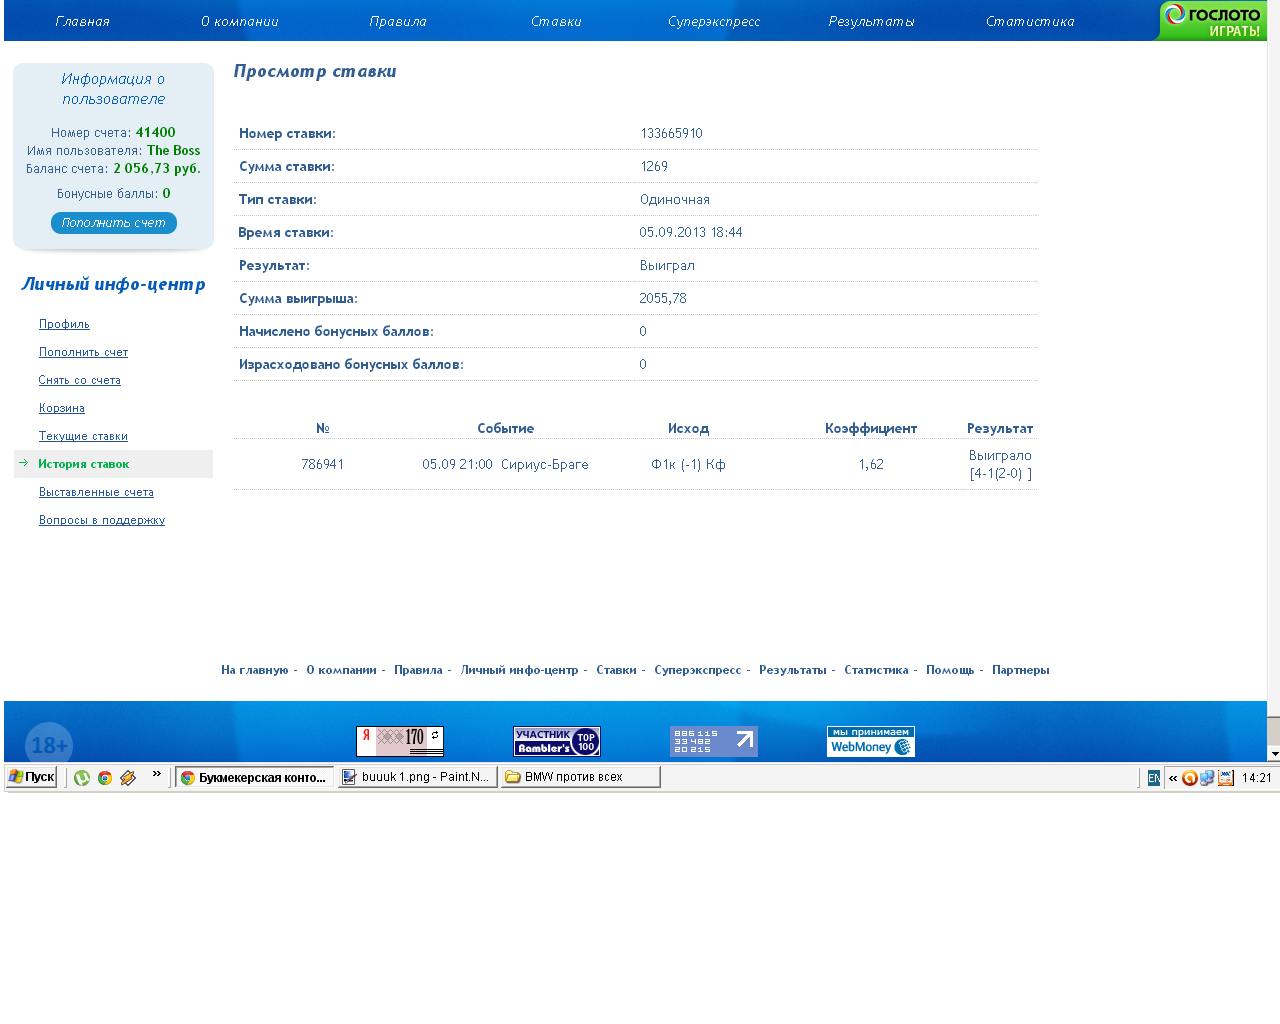Click footer link Помощь

950,670
